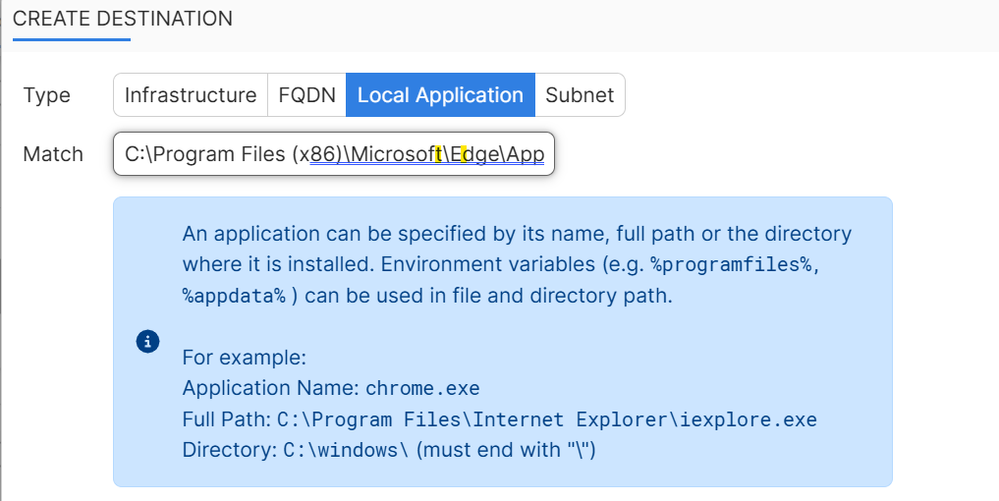Screen dimensions: 999x501
Task: Click the "Application Name:" example label
Action: tap(271, 388)
